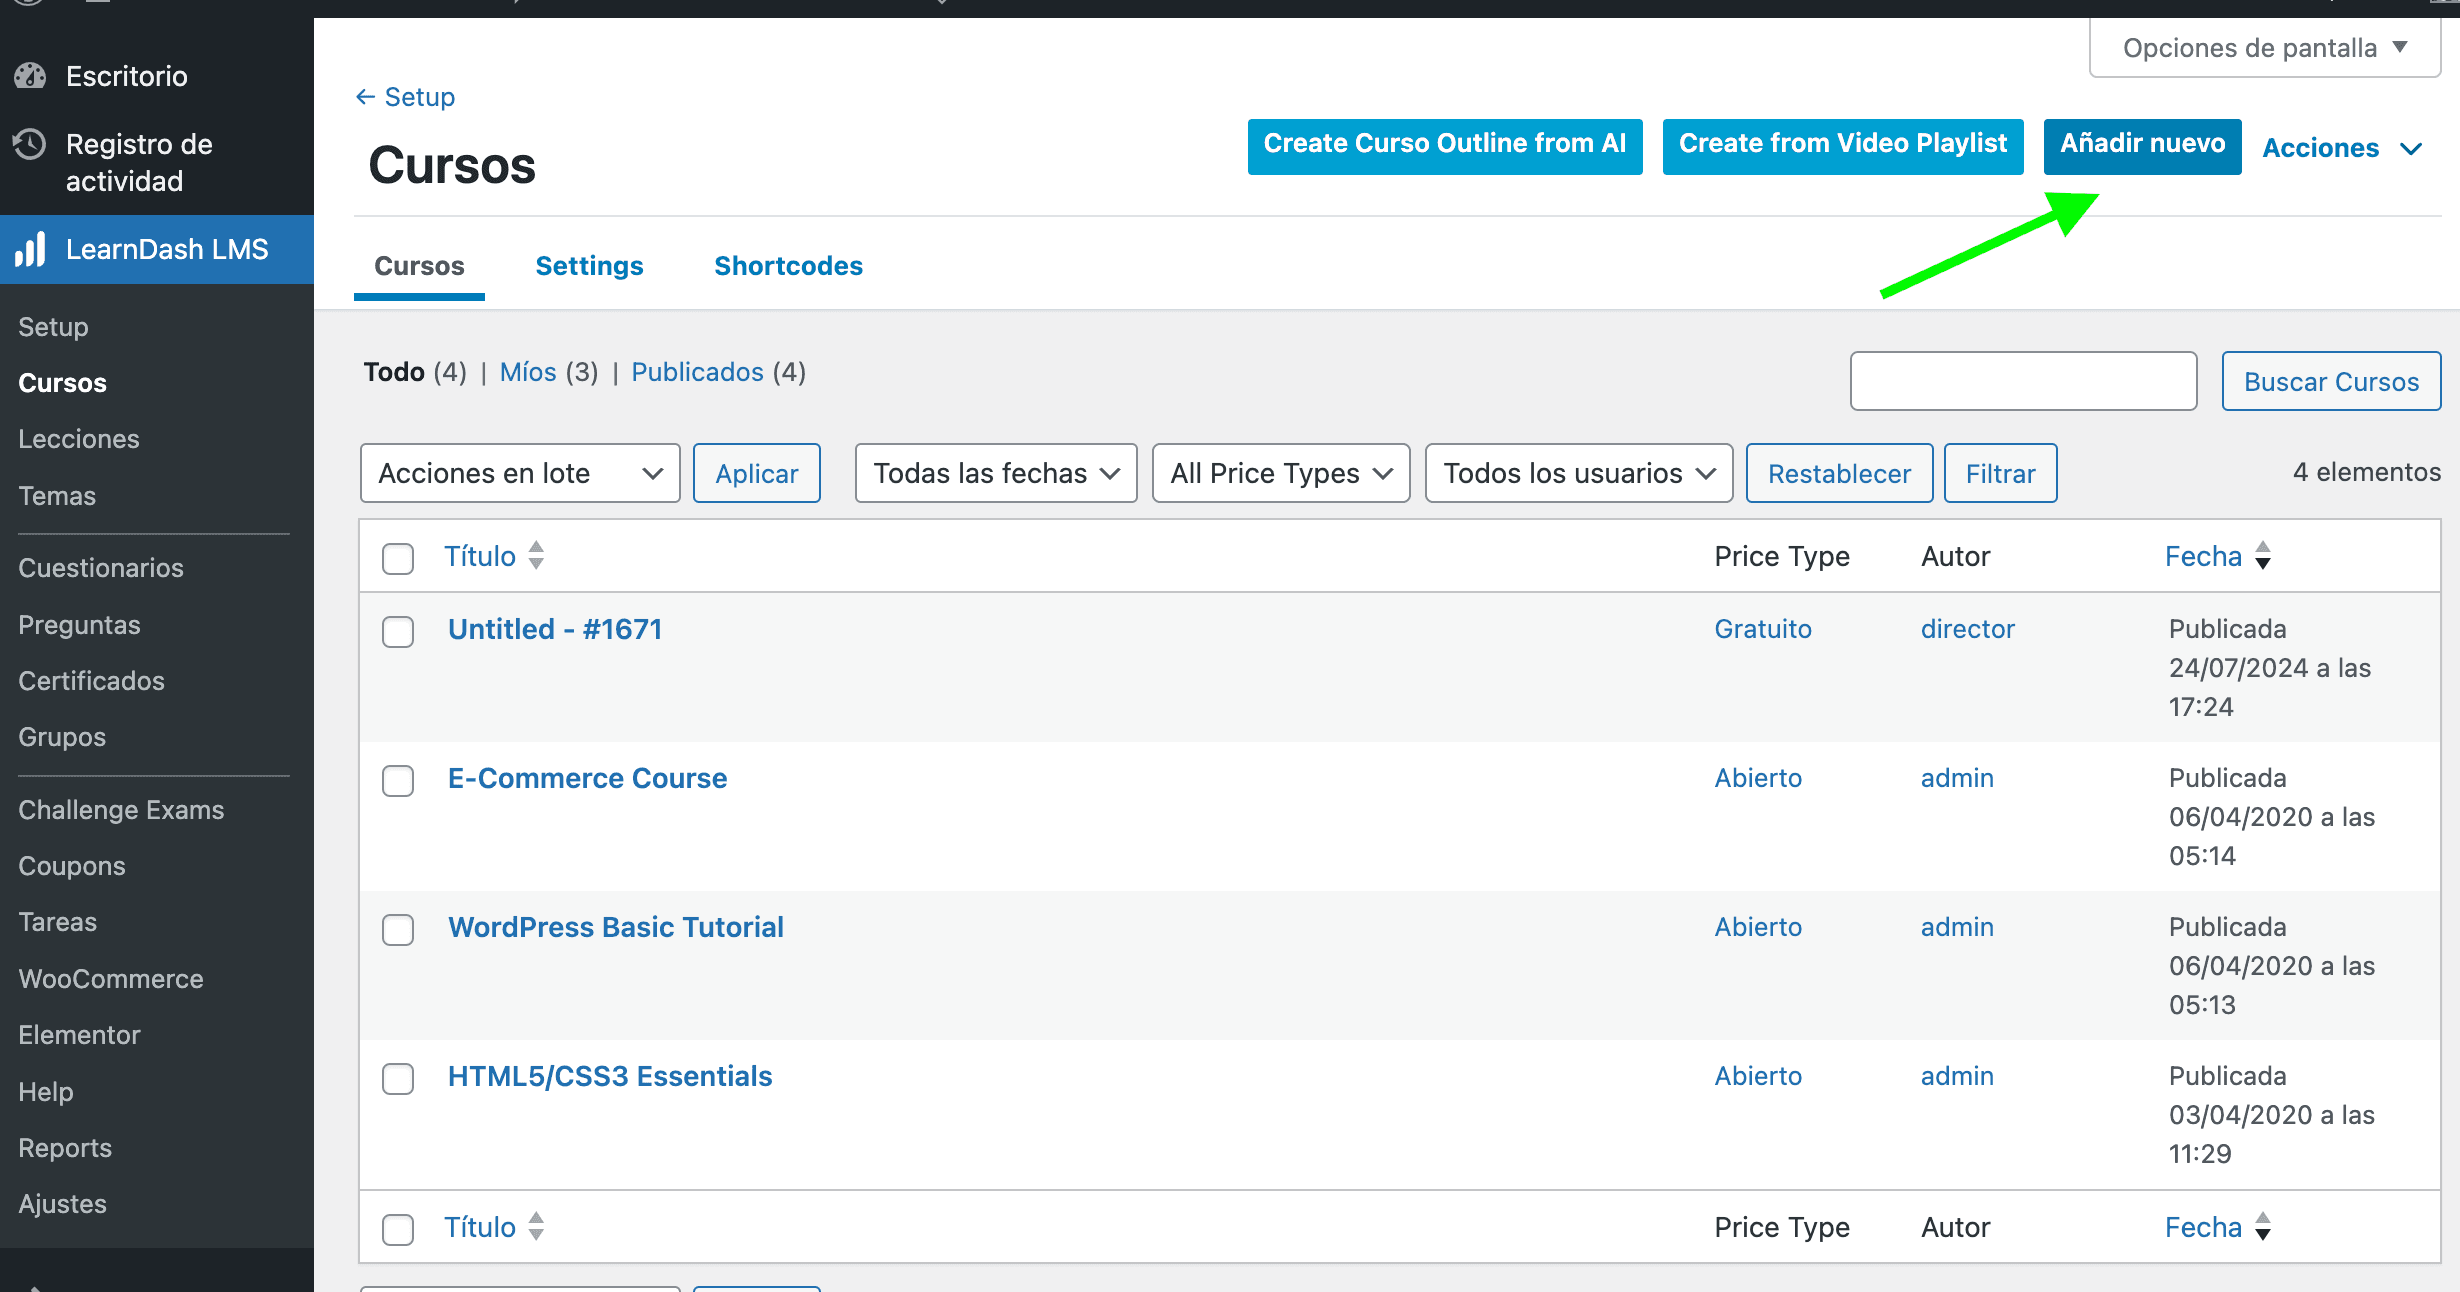Image resolution: width=2460 pixels, height=1292 pixels.
Task: Click the Fecha header sort arrows
Action: 2263,556
